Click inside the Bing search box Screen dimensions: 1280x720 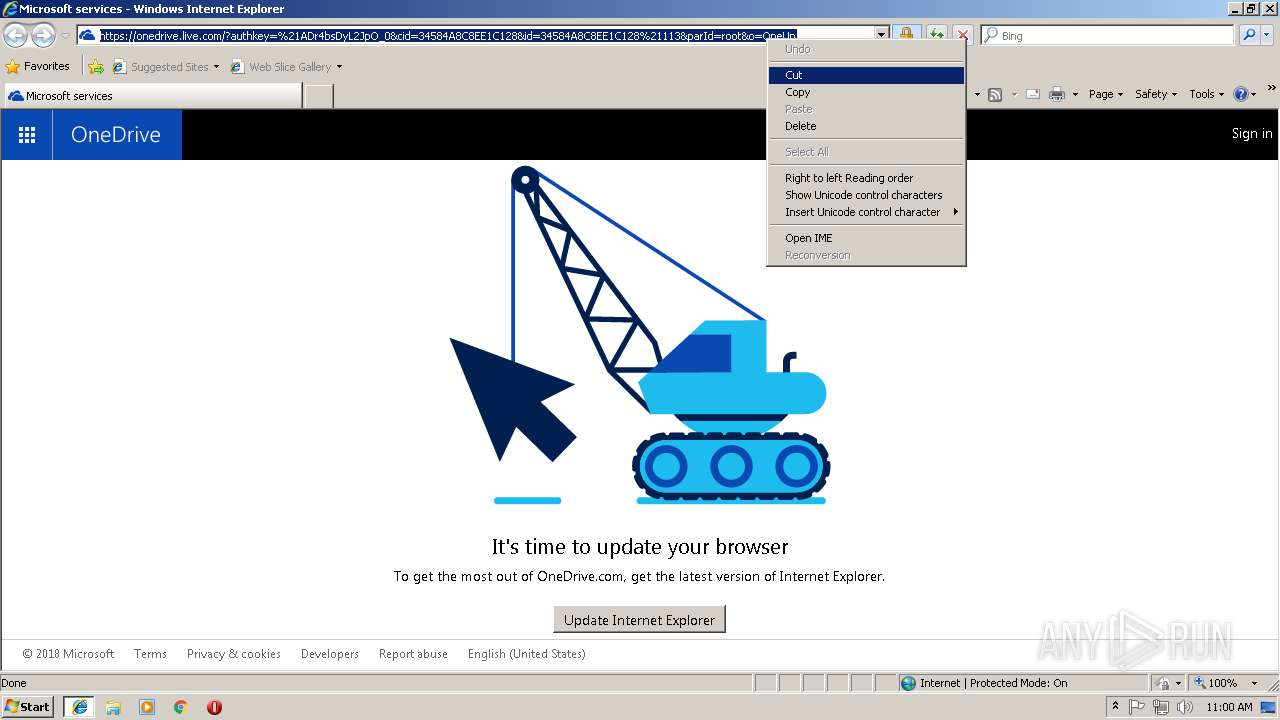(x=1108, y=35)
